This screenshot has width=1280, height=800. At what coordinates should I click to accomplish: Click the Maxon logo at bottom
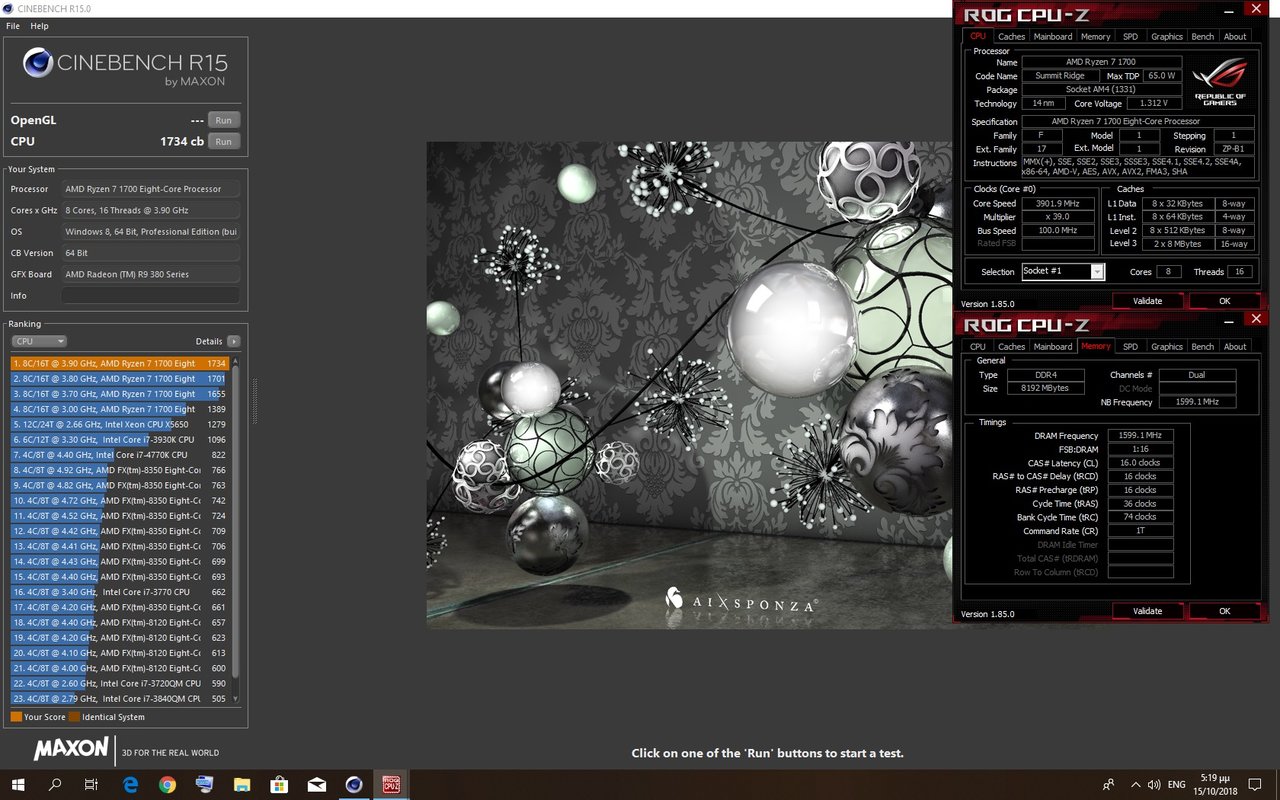71,749
